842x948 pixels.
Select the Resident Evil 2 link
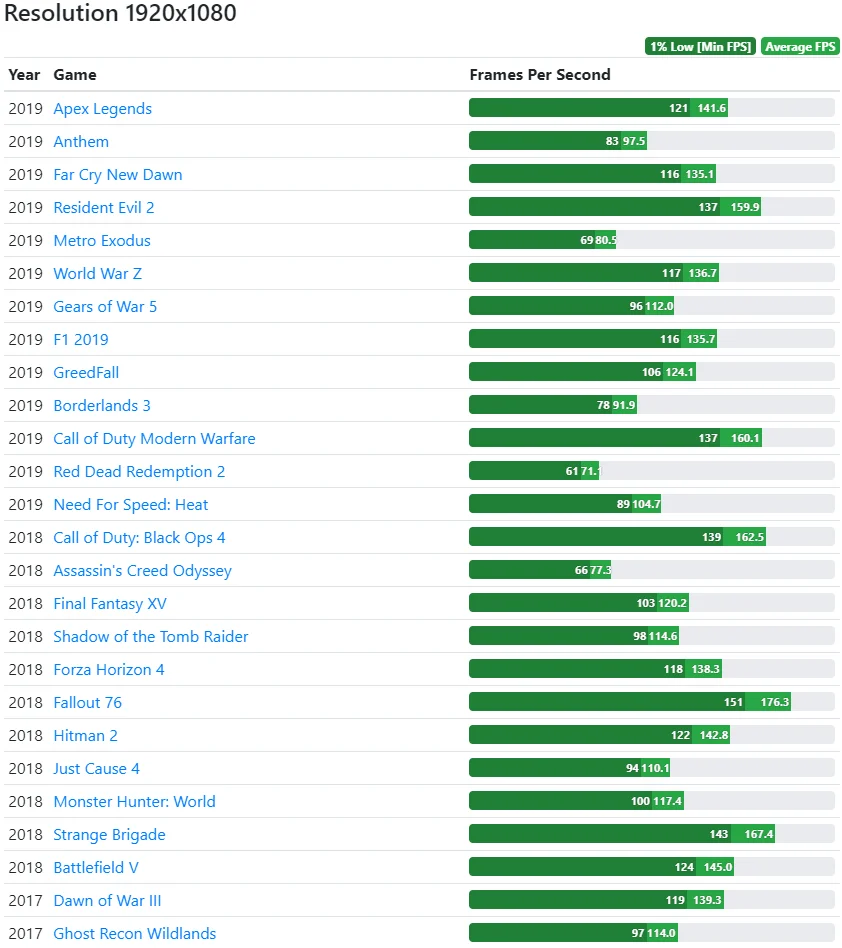point(103,207)
